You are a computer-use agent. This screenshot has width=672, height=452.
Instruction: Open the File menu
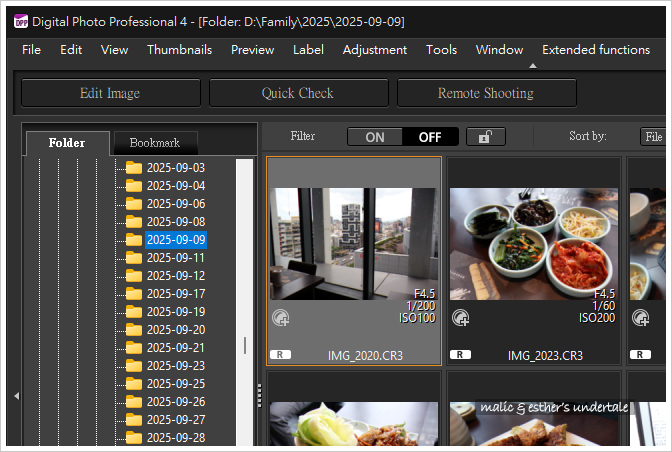(x=31, y=50)
